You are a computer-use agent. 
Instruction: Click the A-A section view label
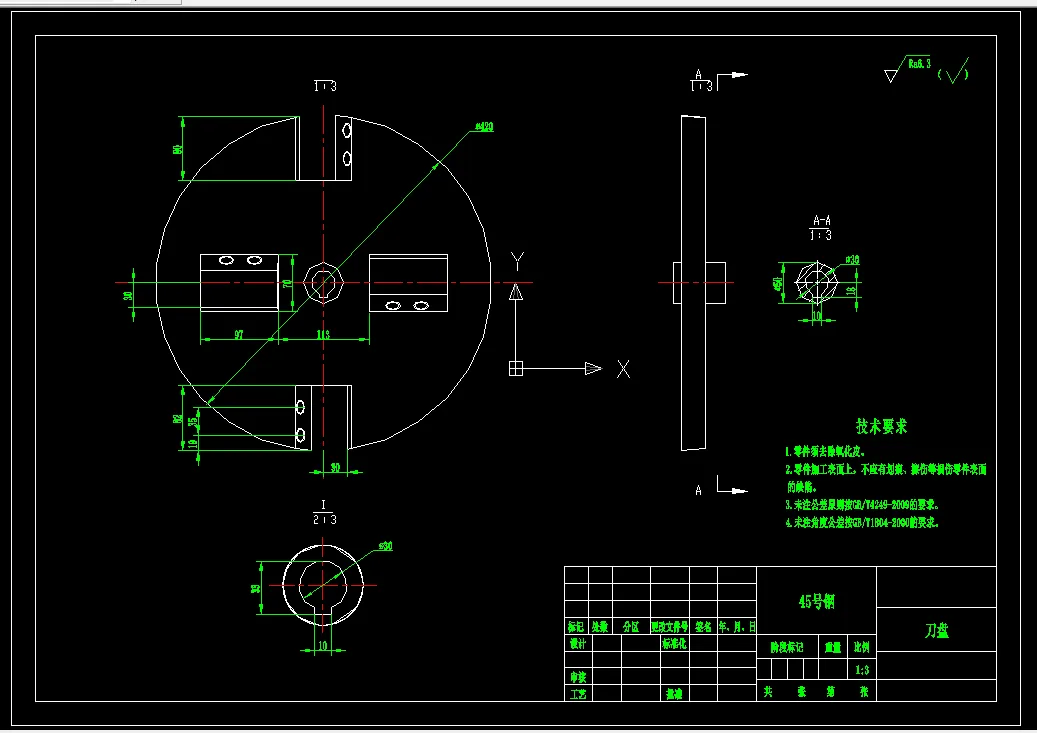click(821, 228)
